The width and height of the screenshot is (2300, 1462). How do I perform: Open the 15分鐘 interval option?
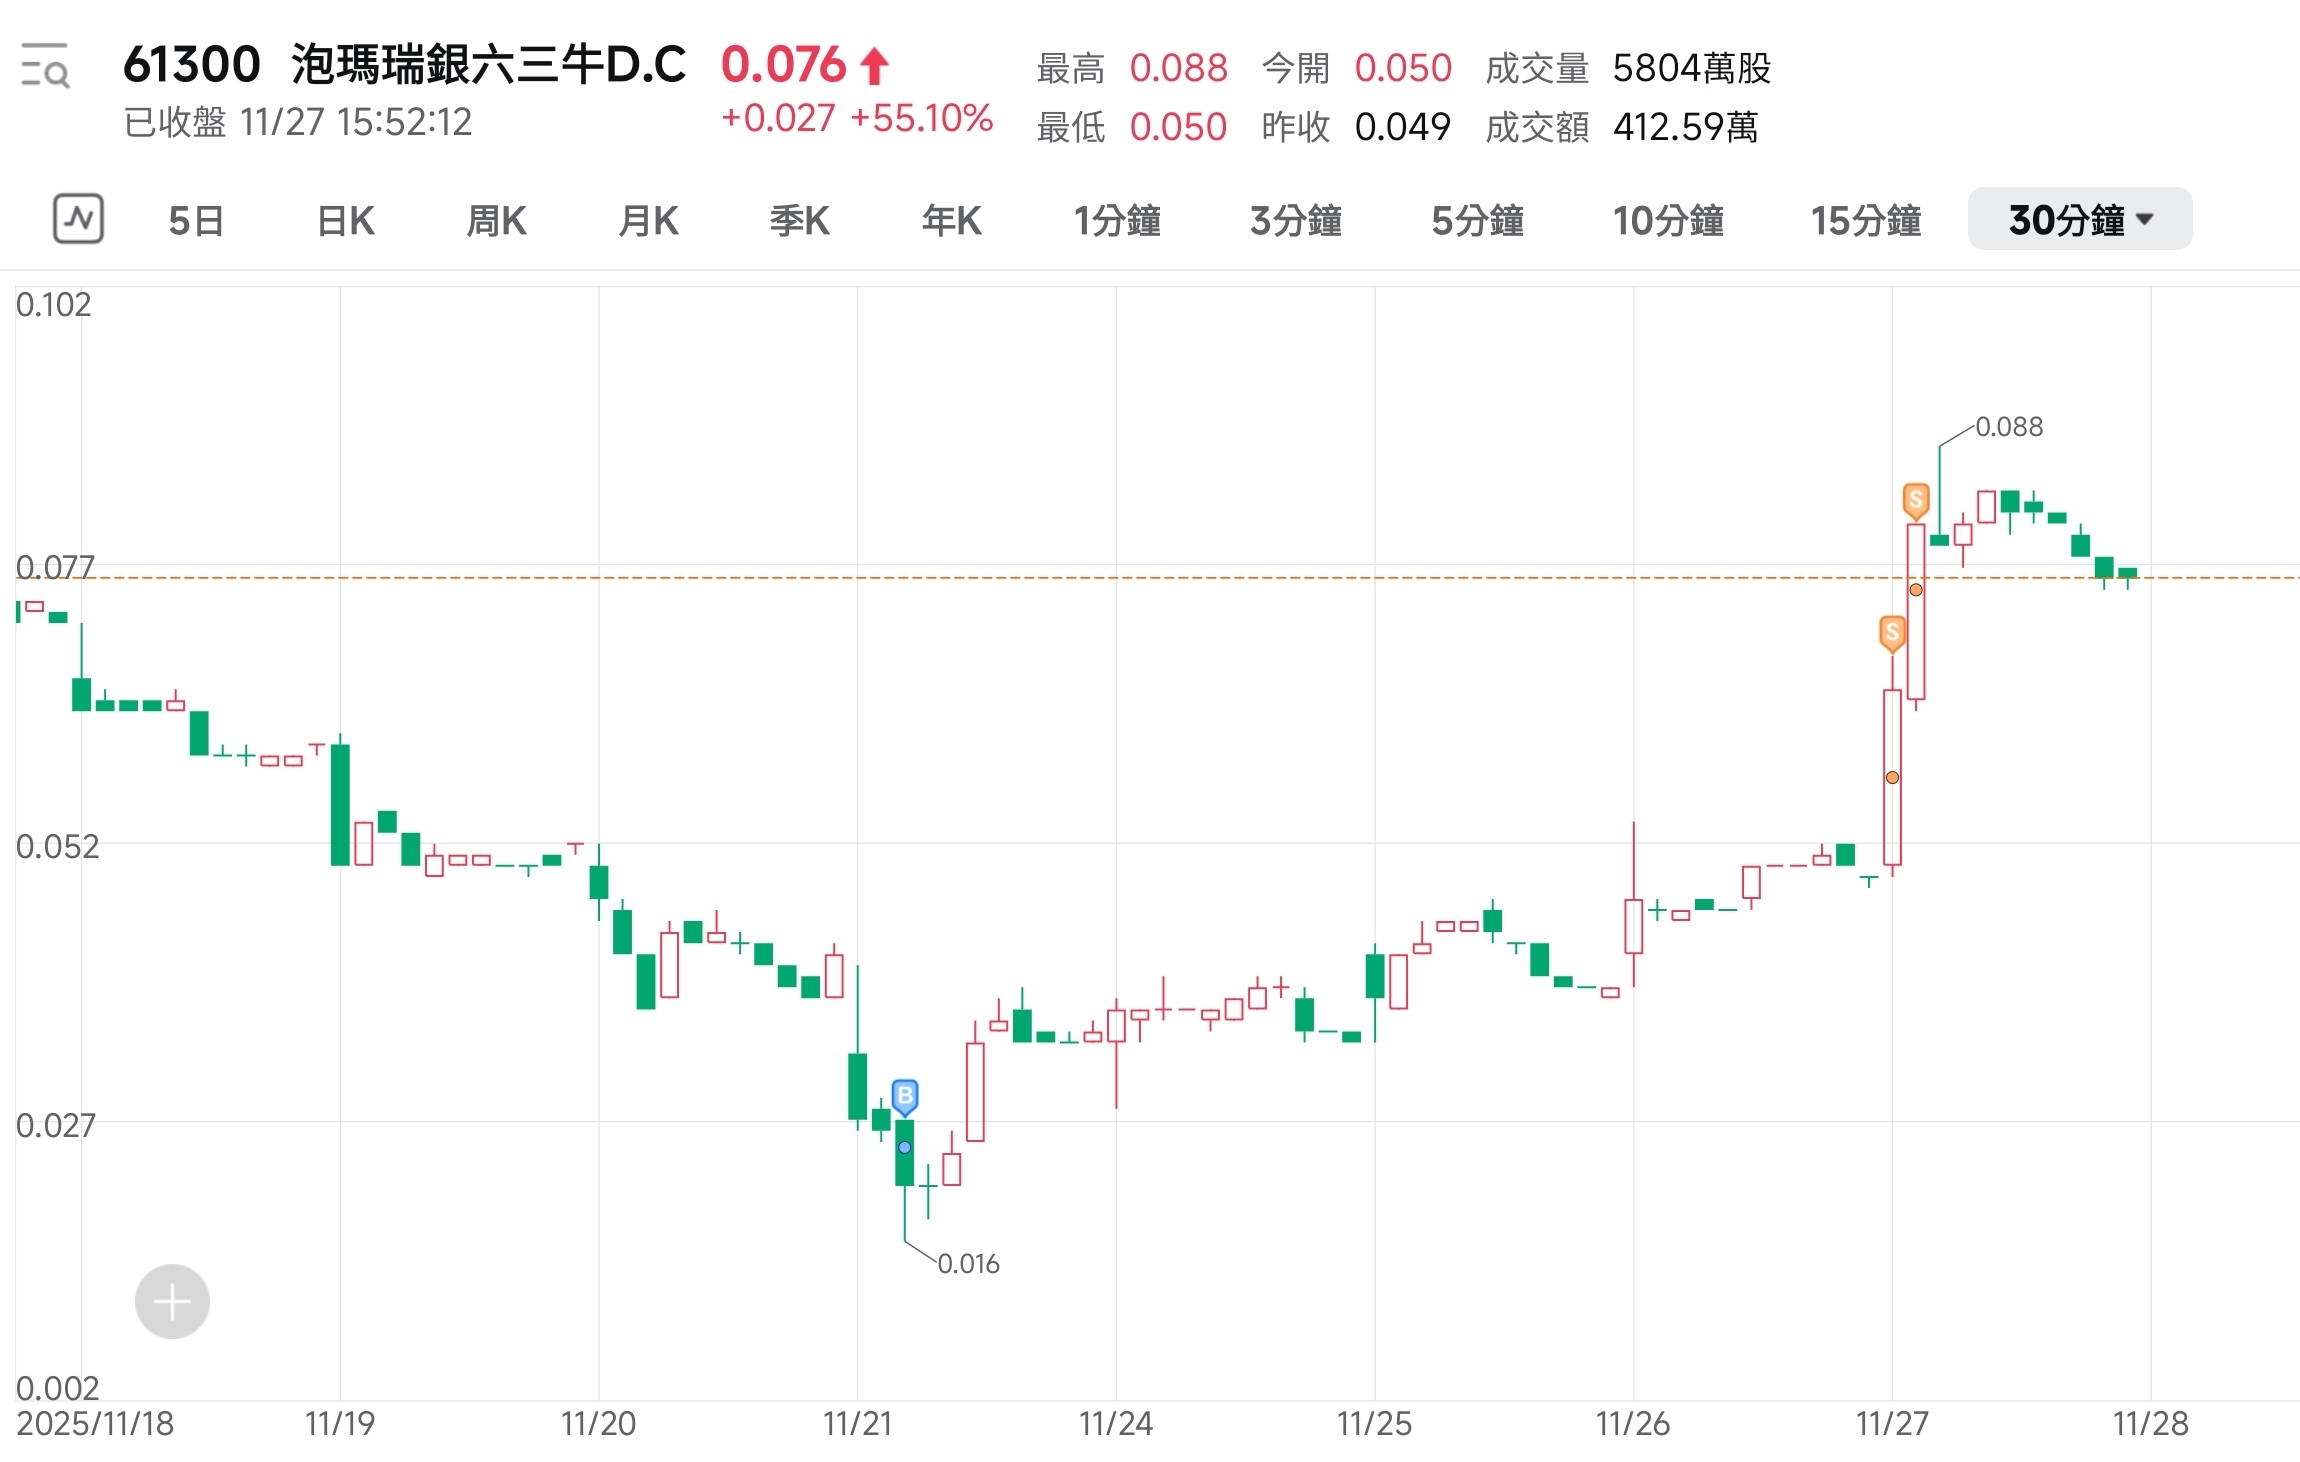tap(1865, 221)
